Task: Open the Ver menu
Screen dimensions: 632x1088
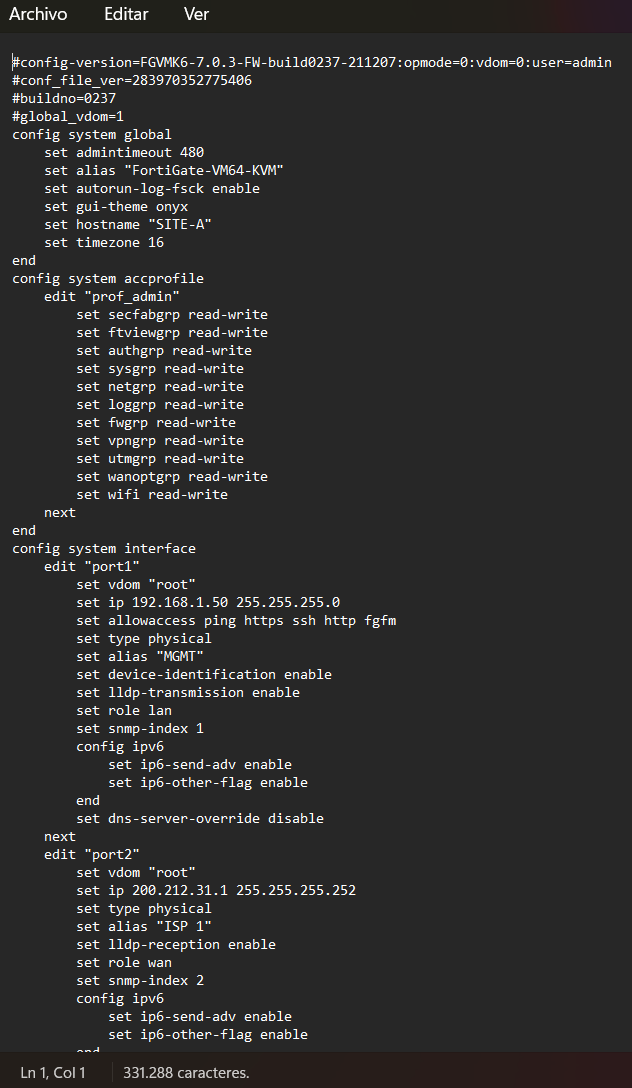Action: [196, 14]
